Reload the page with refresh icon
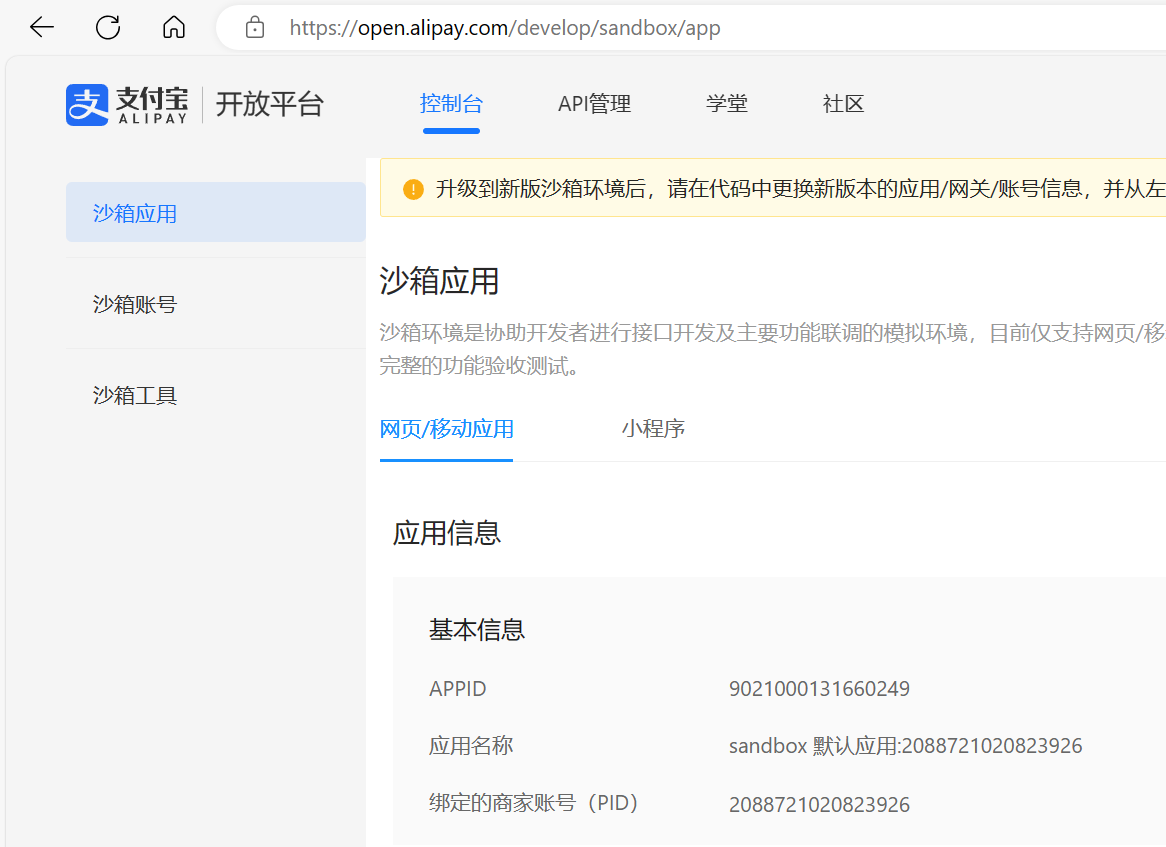Screen dimensions: 1166x847 tap(108, 28)
